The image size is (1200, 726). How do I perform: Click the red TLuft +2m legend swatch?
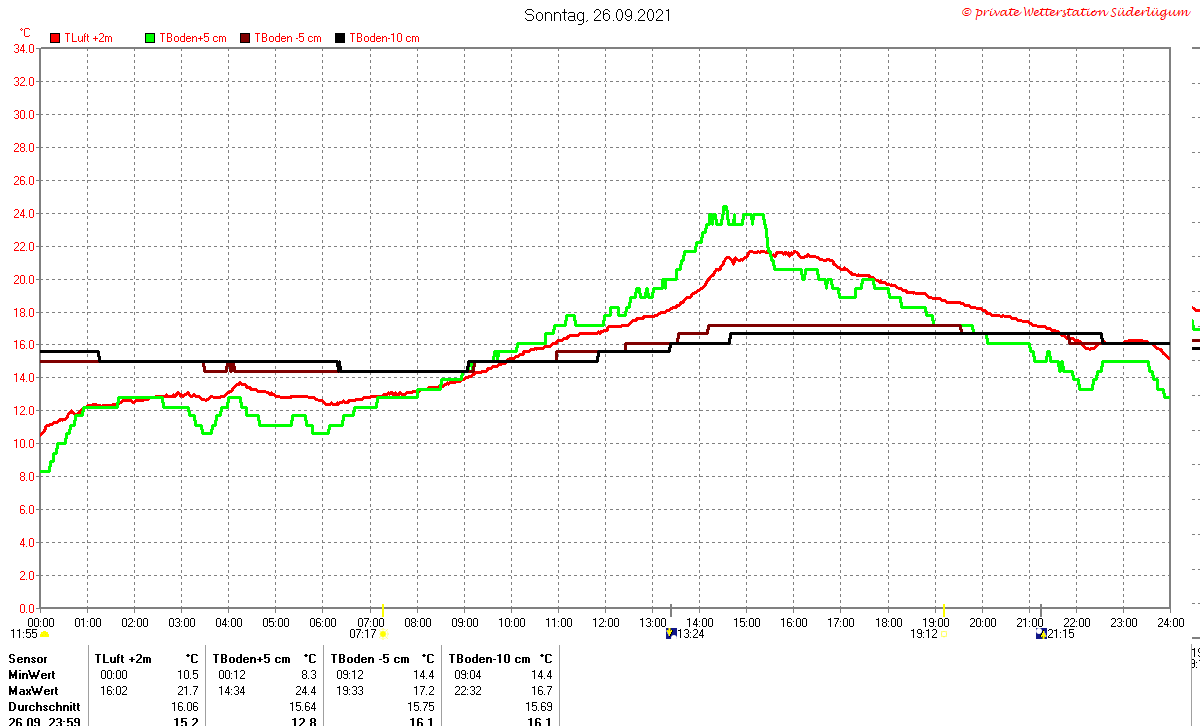55,38
